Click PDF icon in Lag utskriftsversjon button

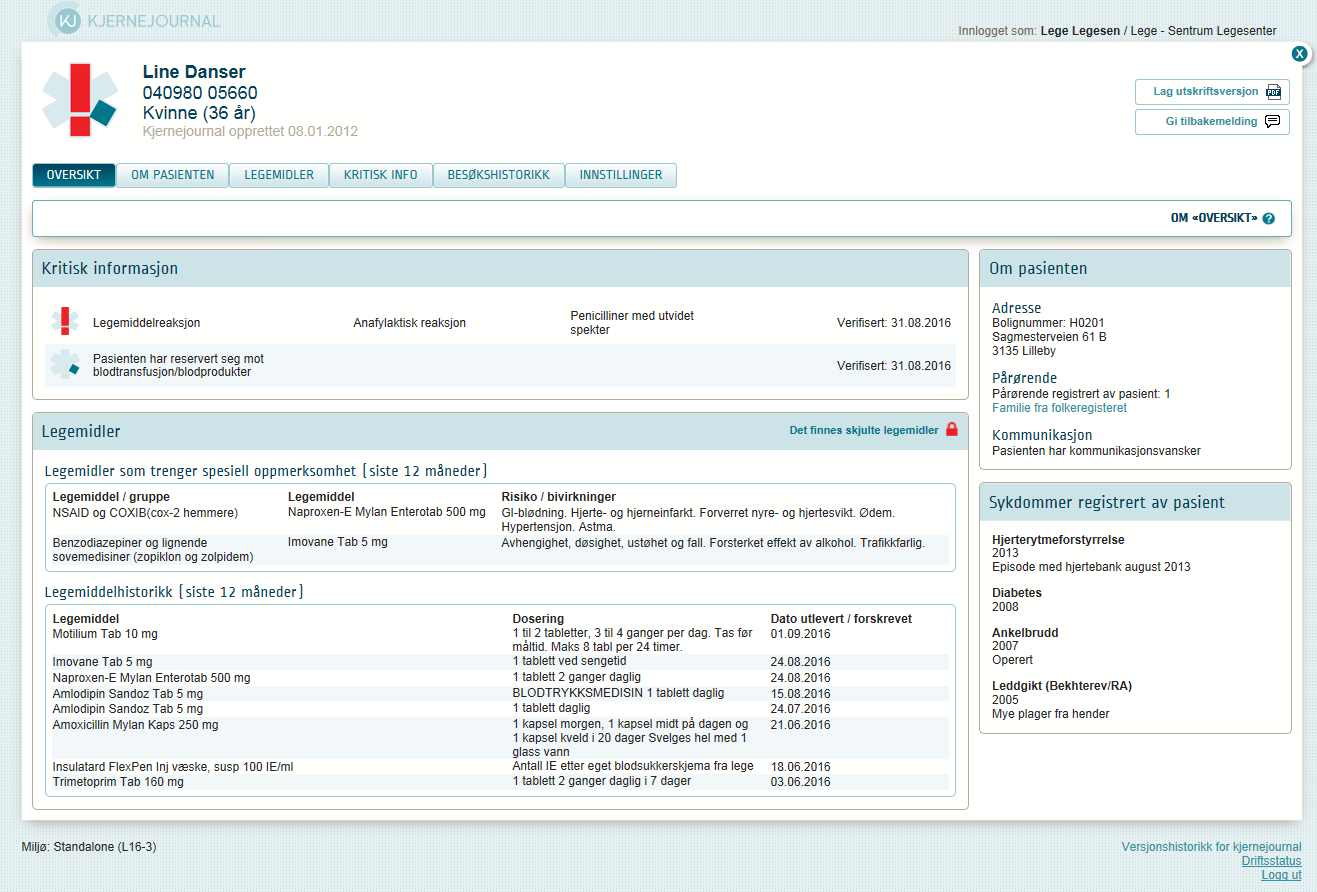pos(1273,92)
